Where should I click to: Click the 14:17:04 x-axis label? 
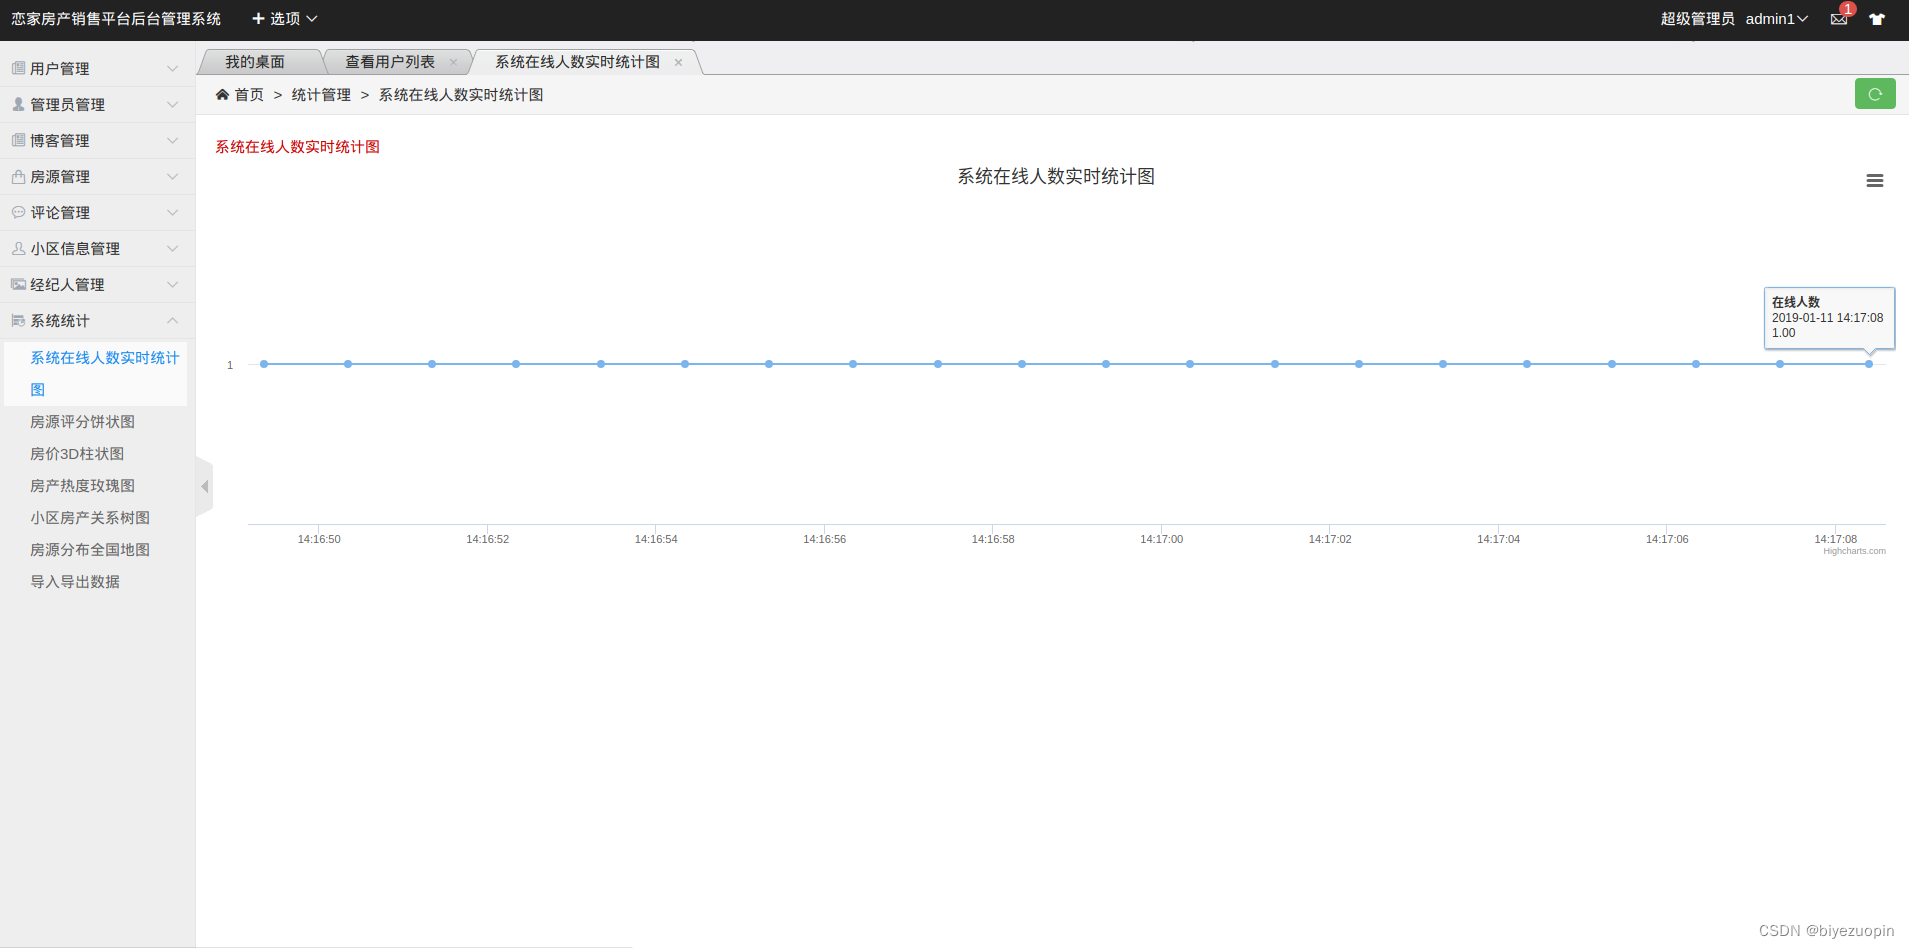click(1498, 539)
